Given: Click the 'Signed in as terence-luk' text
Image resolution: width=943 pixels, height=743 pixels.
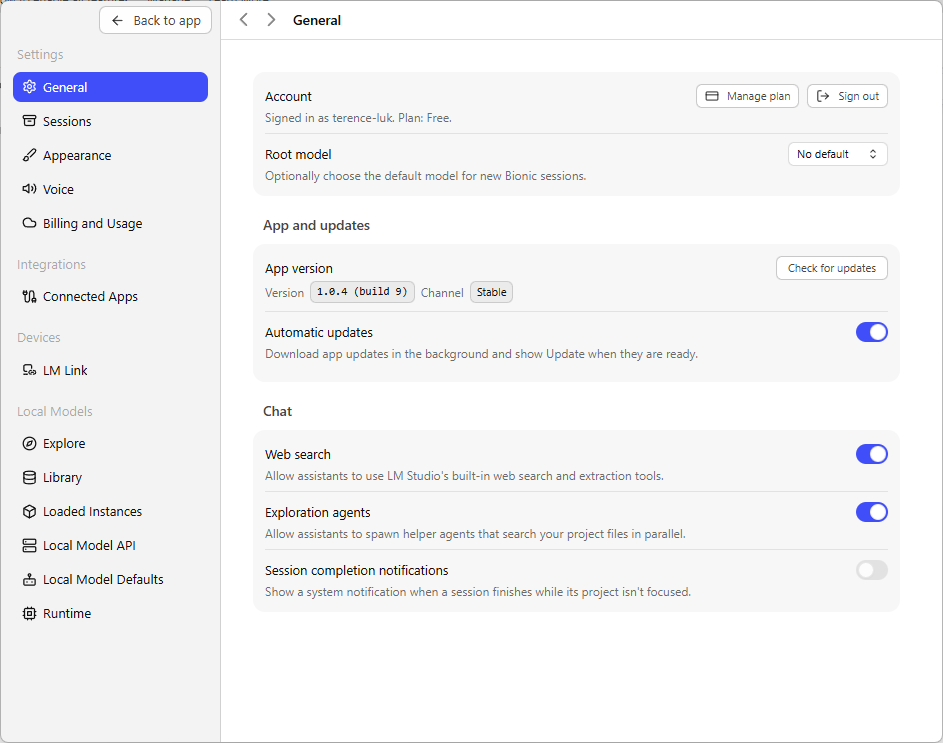Looking at the screenshot, I should pyautogui.click(x=329, y=118).
